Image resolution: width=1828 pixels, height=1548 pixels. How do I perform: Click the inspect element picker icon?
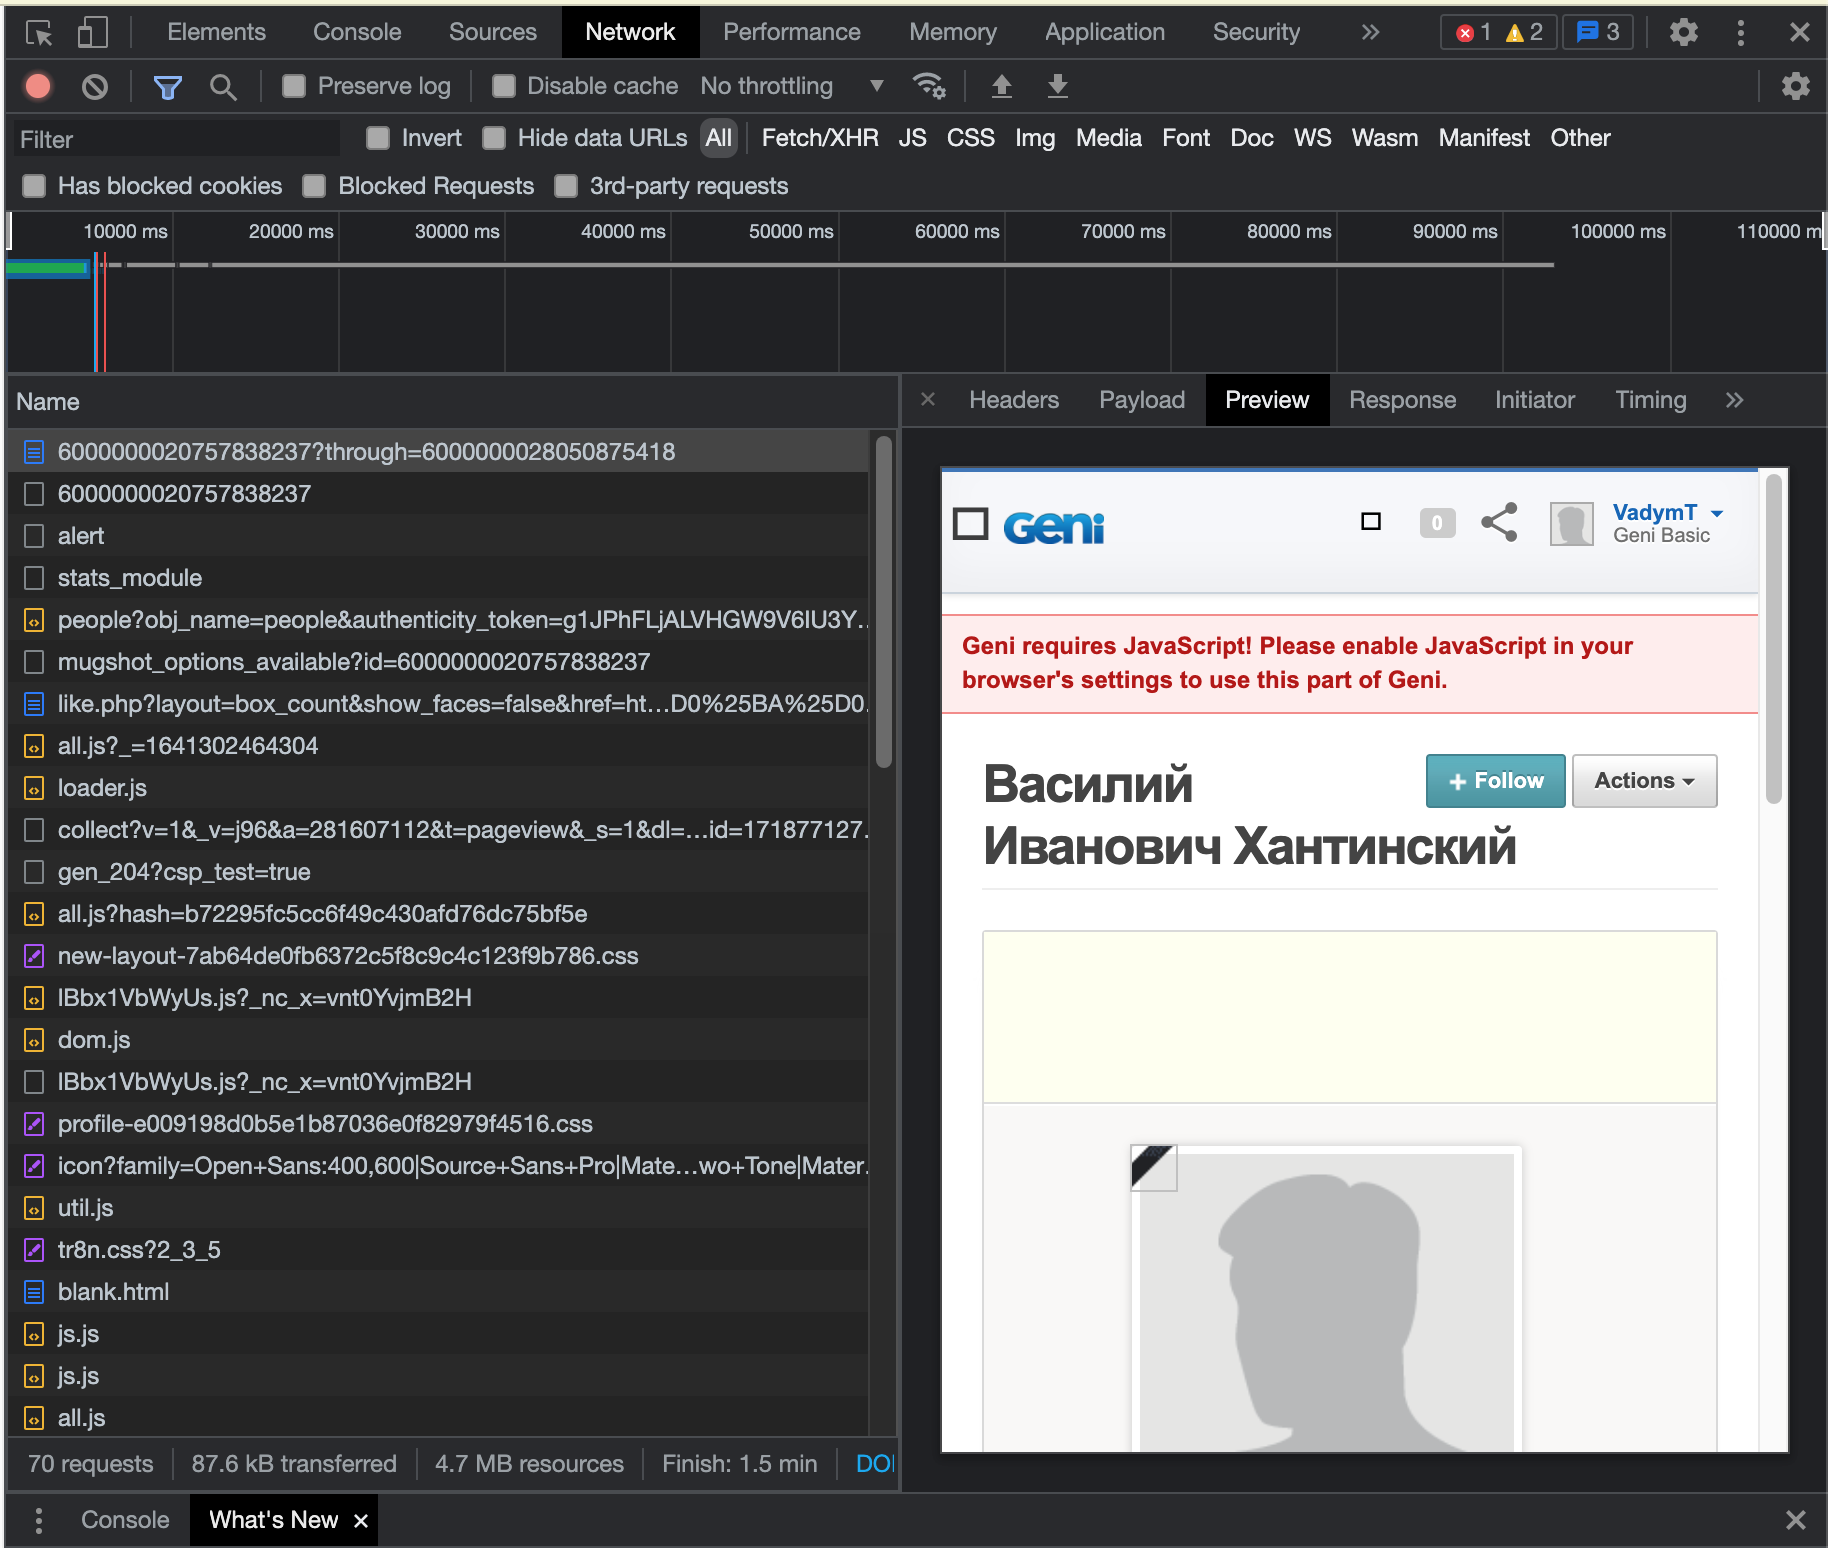coord(39,33)
